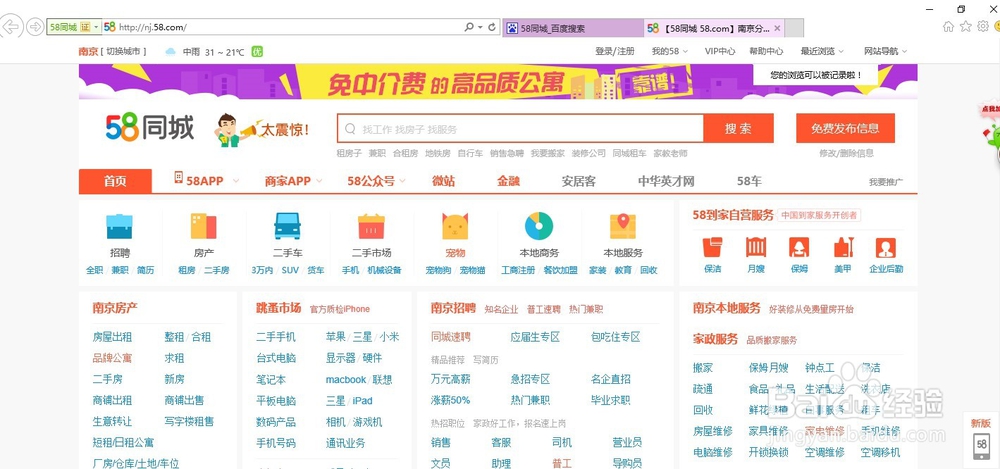Screen dimensions: 1000x469
Task: Click the address bar search magnifier icon
Action: (469, 27)
